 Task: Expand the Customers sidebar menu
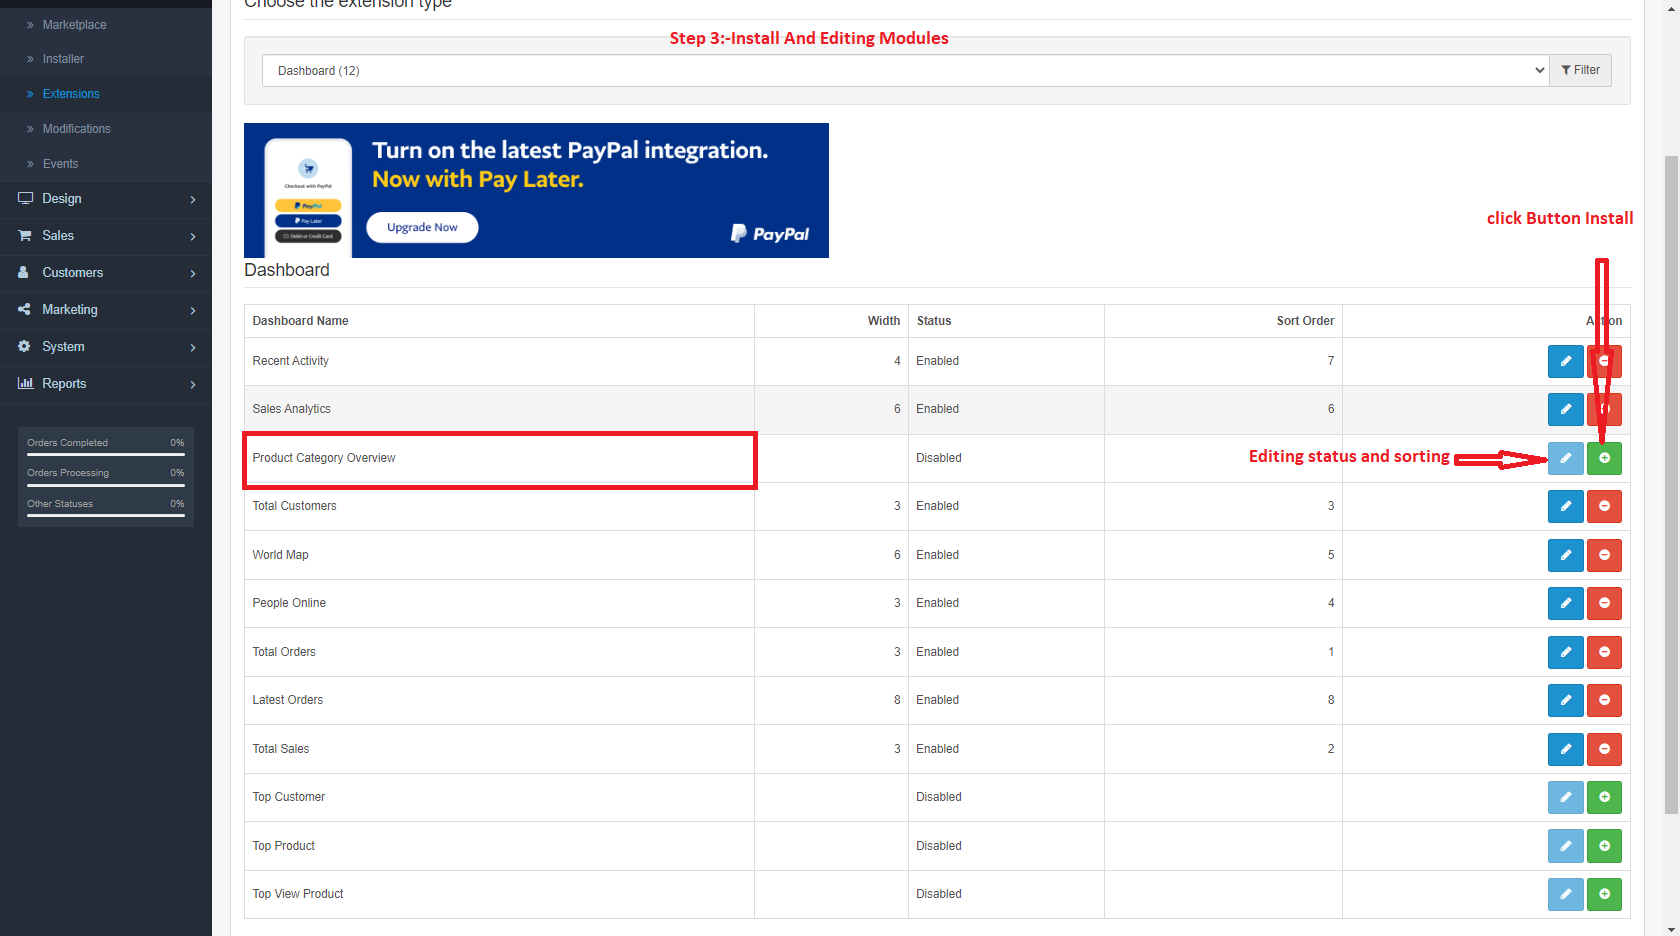(x=105, y=273)
